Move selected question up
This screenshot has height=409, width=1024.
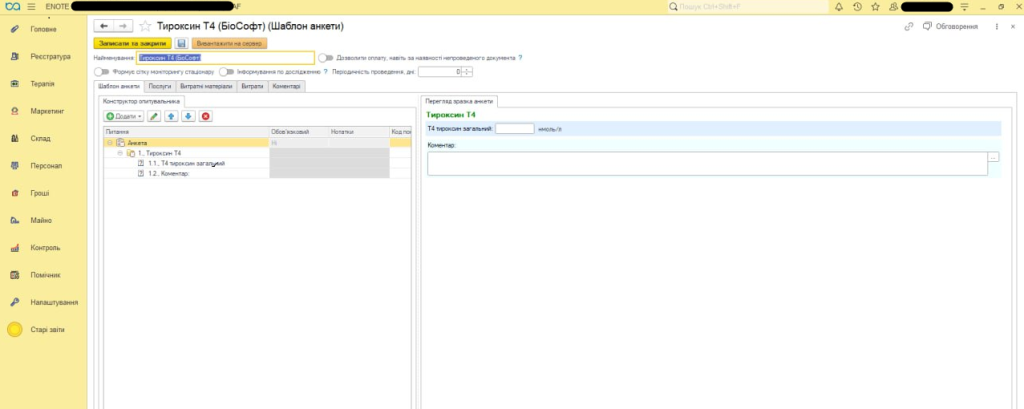coord(171,116)
